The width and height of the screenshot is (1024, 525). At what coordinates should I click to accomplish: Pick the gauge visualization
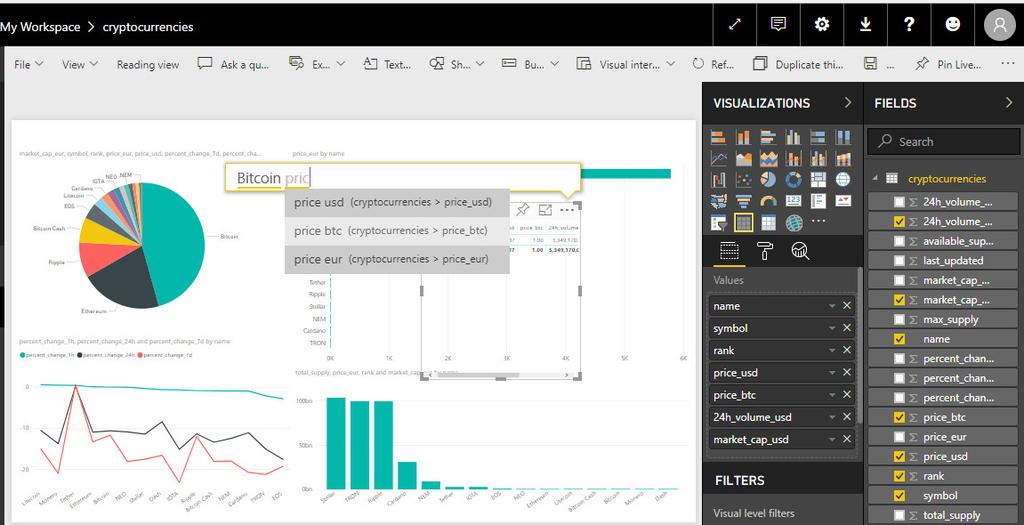tap(768, 201)
